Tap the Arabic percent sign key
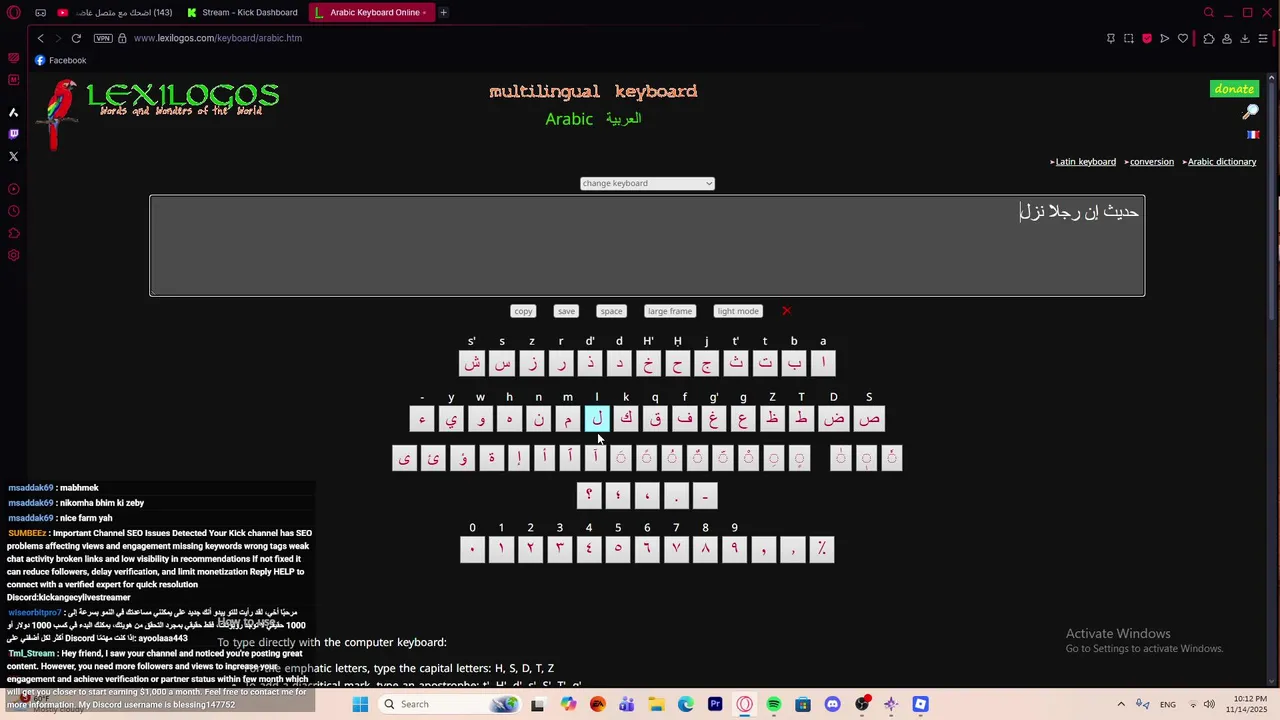 [822, 549]
